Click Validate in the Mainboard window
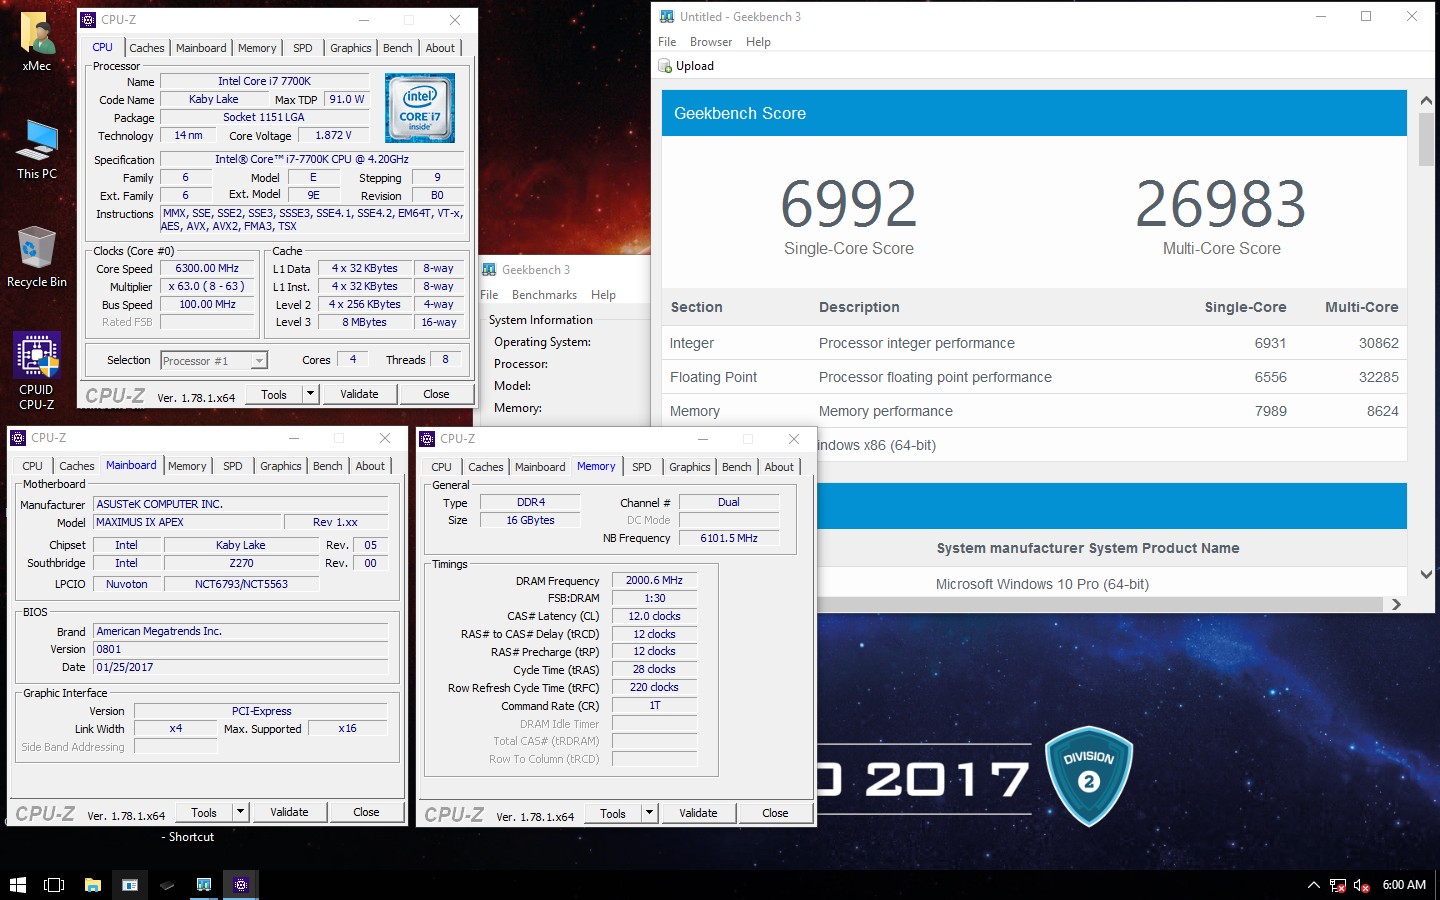The height and width of the screenshot is (900, 1440). [x=289, y=812]
